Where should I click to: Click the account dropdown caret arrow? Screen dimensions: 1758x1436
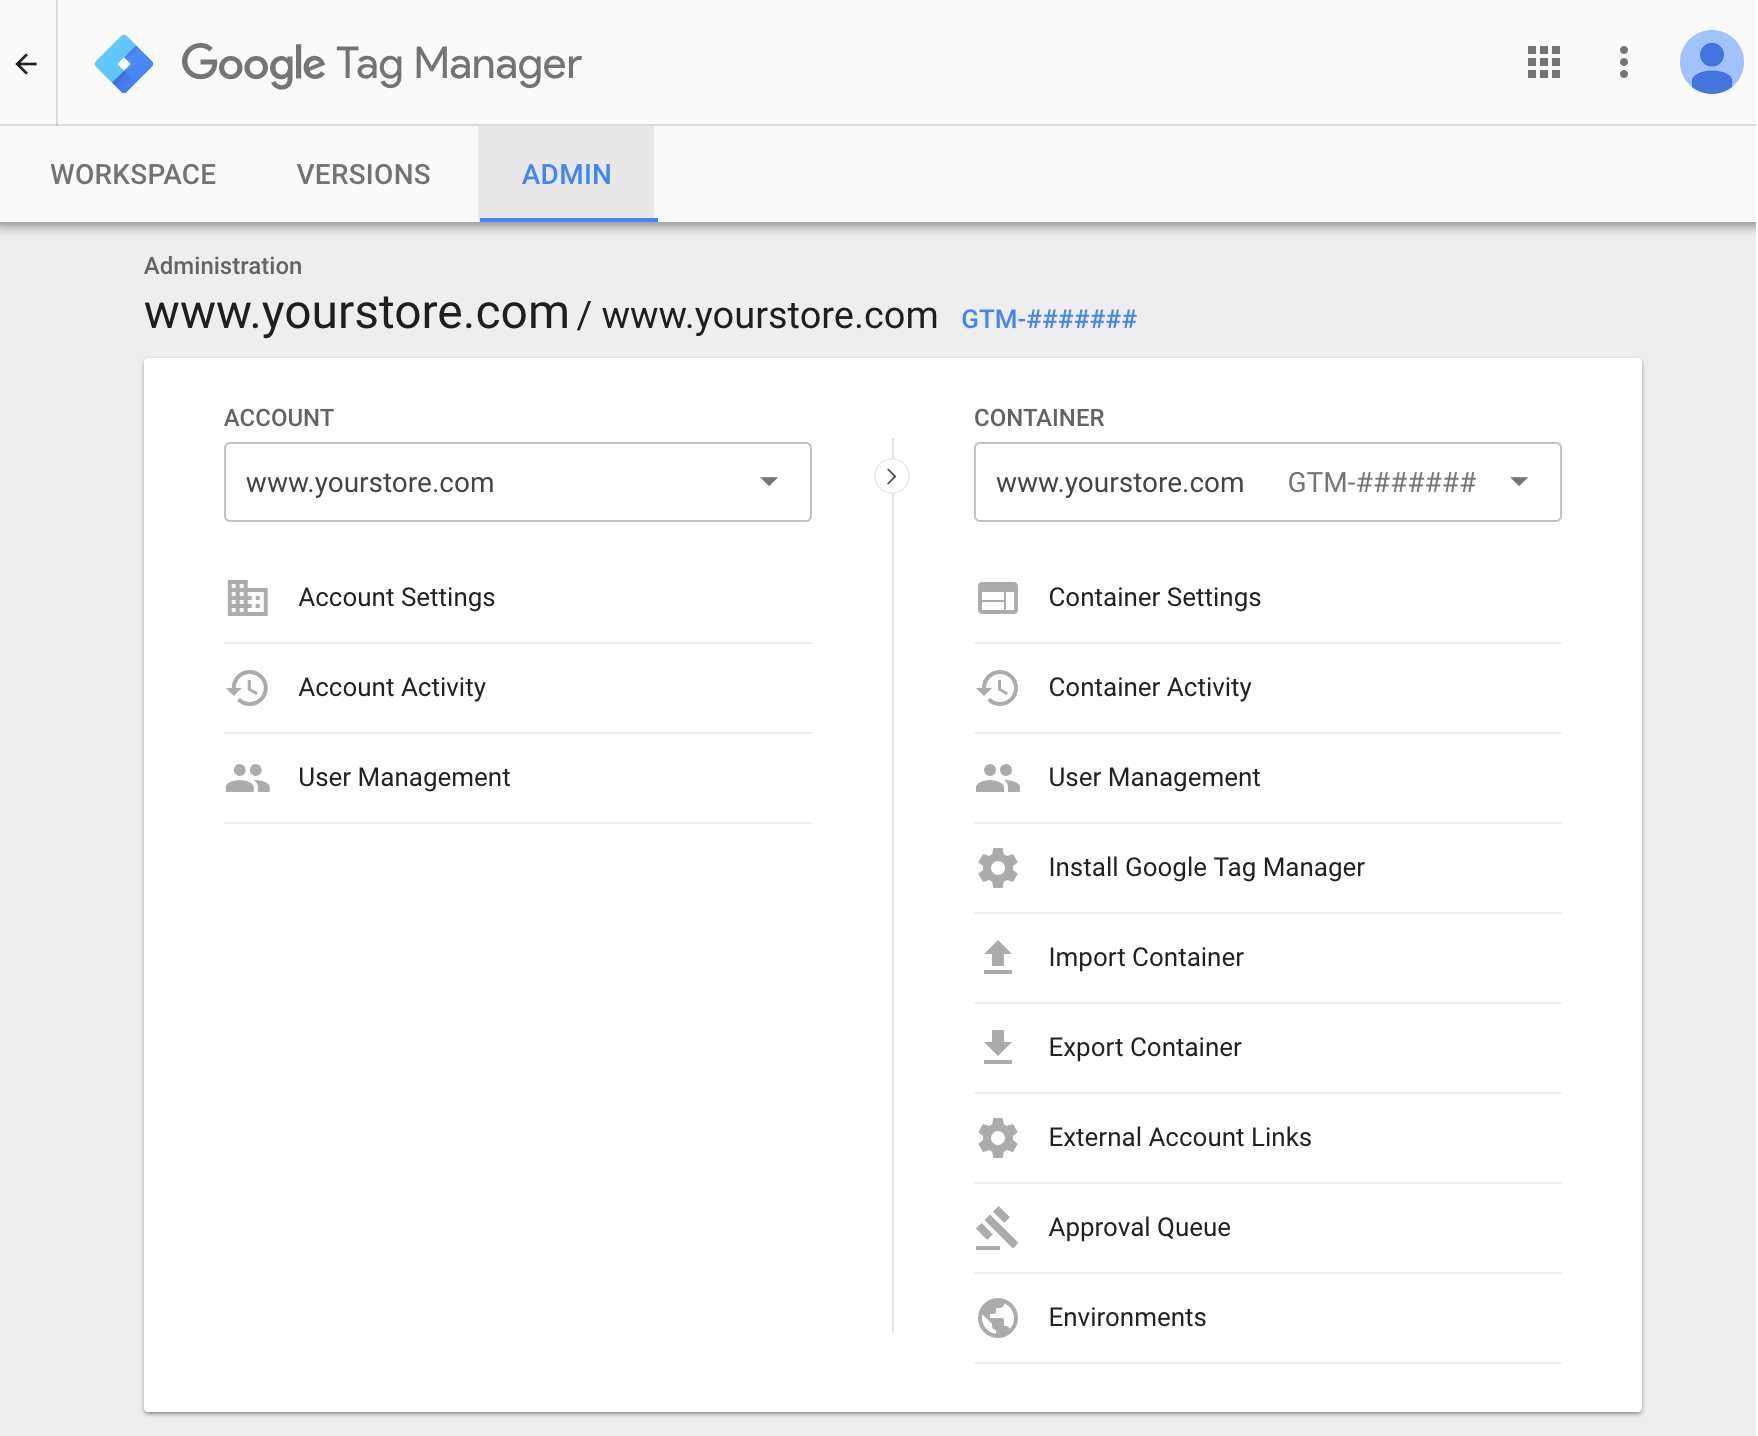tap(768, 482)
